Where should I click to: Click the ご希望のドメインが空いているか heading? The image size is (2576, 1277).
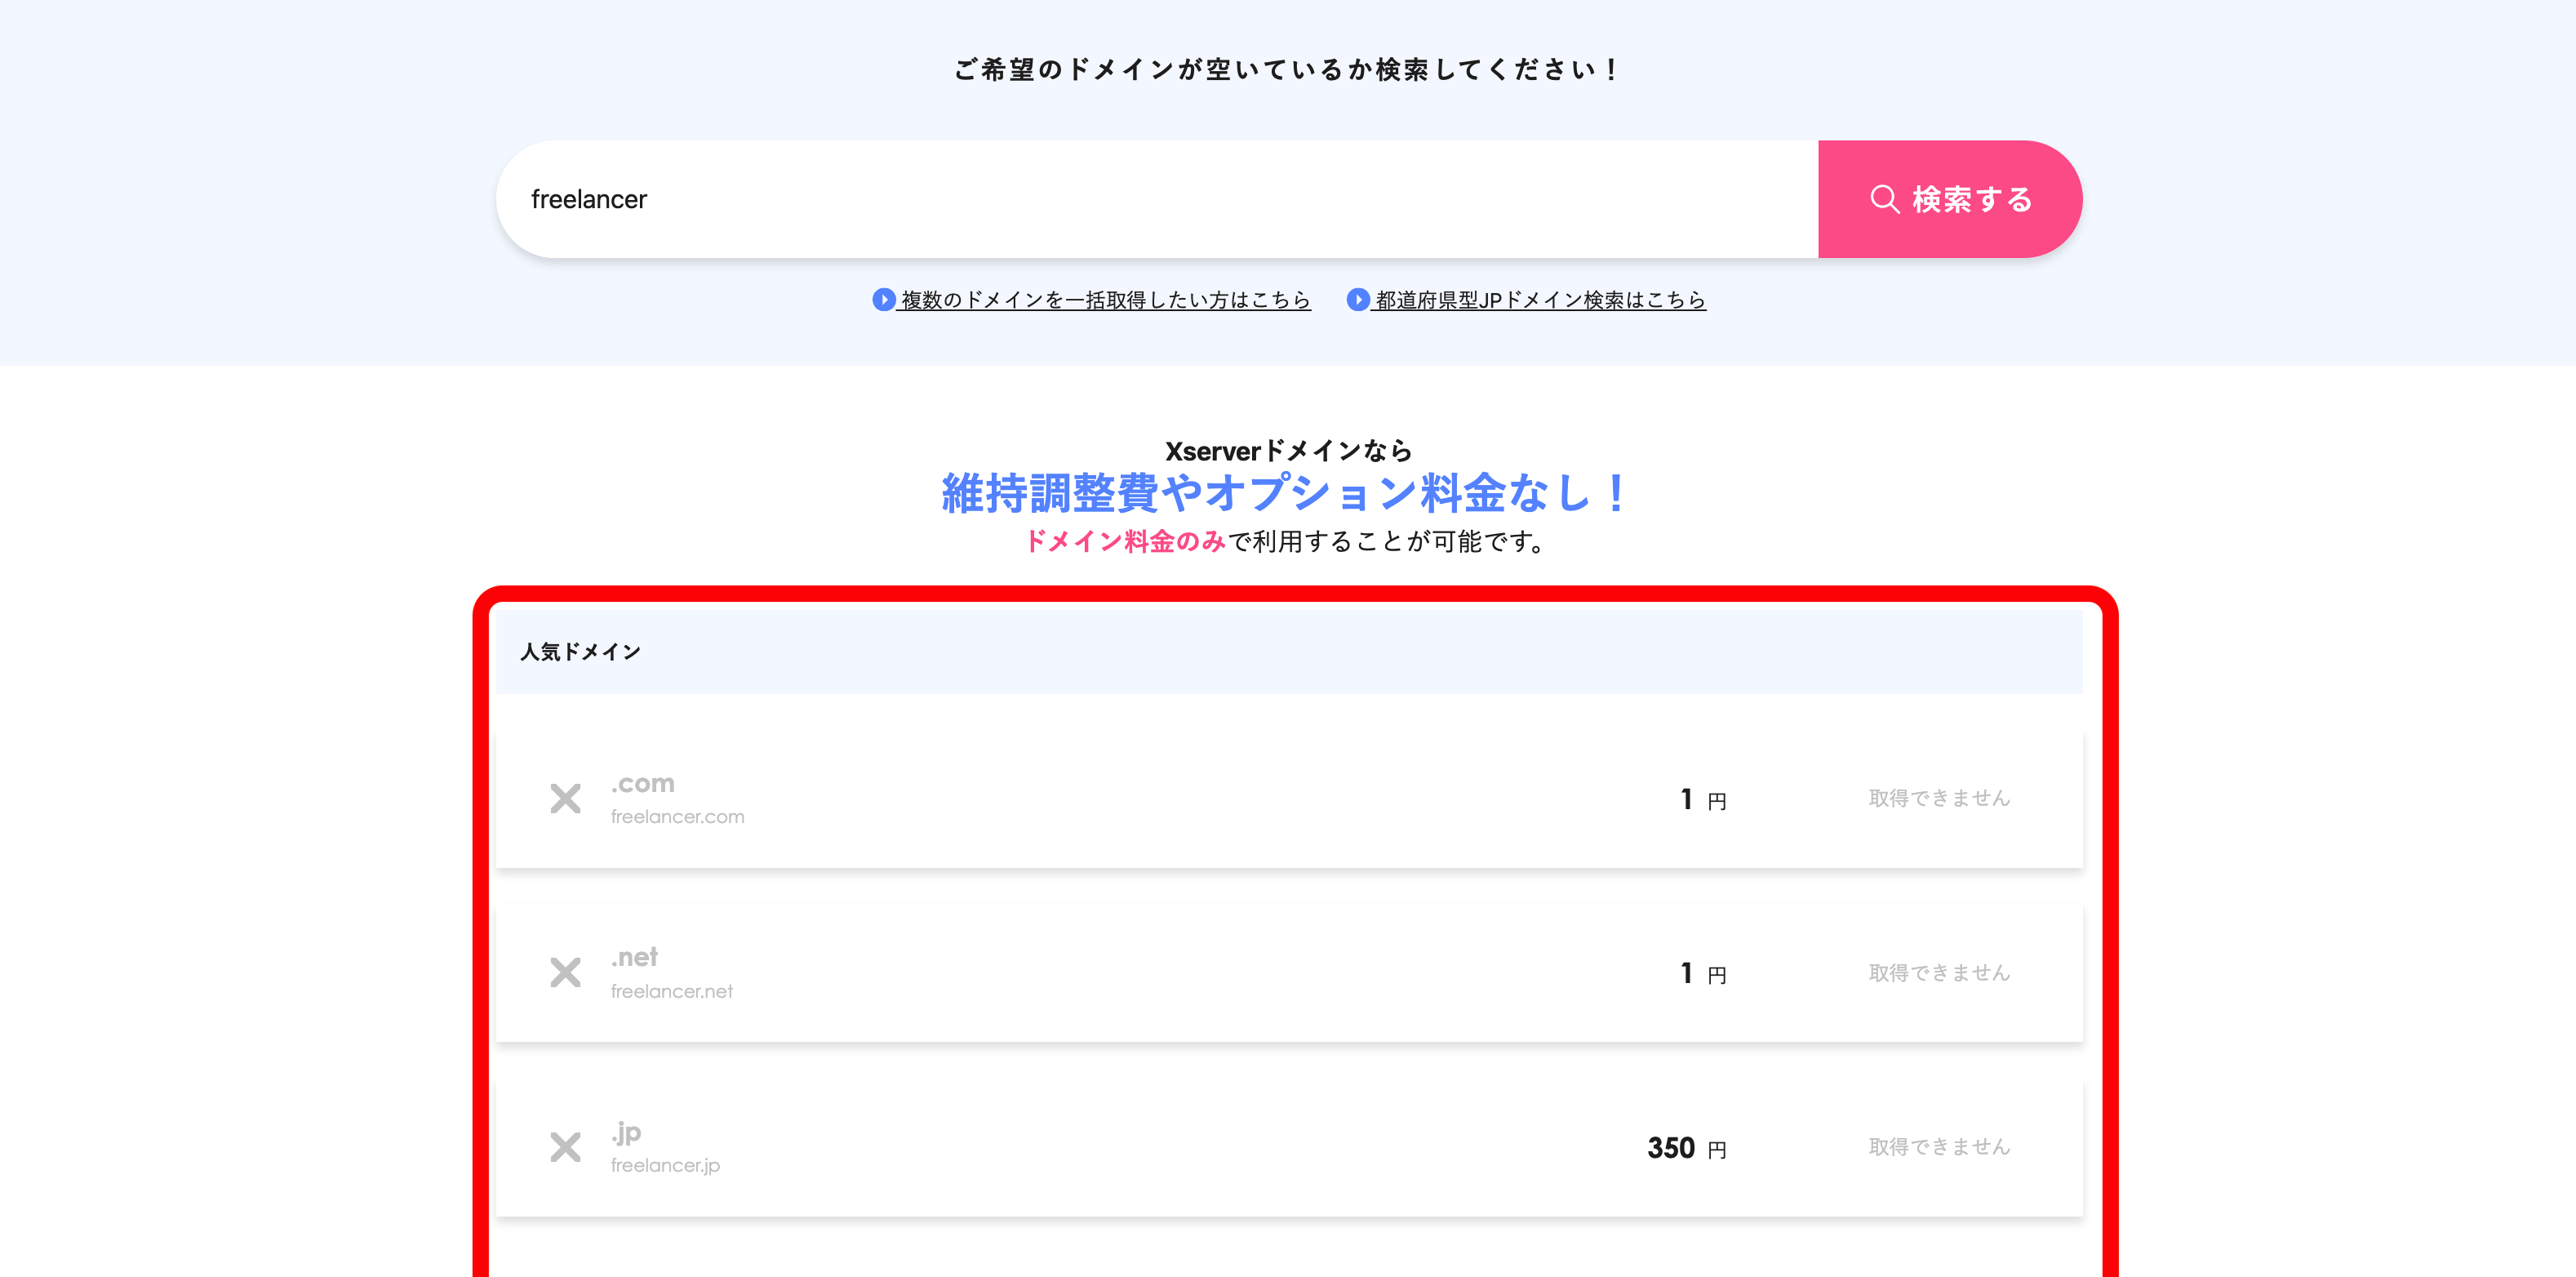(x=1287, y=69)
